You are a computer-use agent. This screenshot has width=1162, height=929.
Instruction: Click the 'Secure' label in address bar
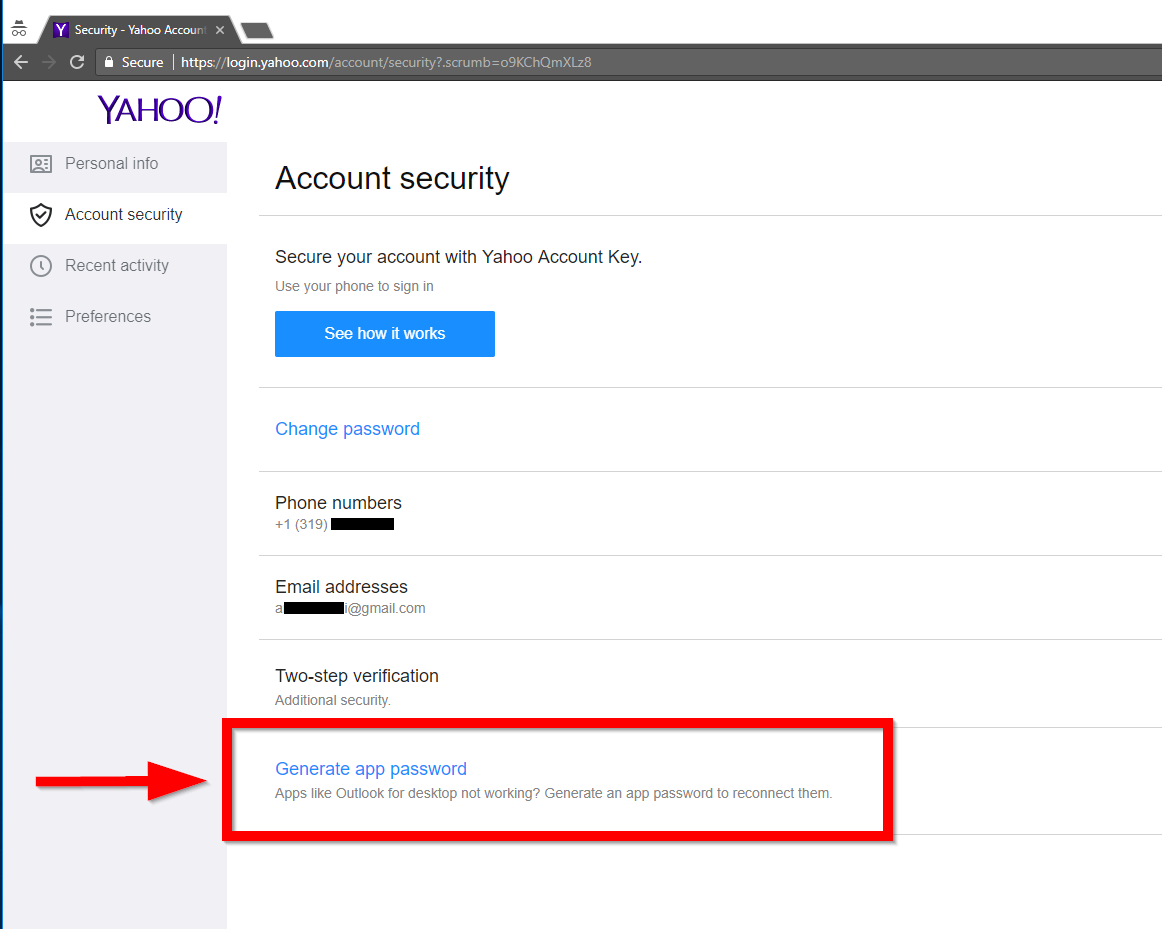(142, 62)
